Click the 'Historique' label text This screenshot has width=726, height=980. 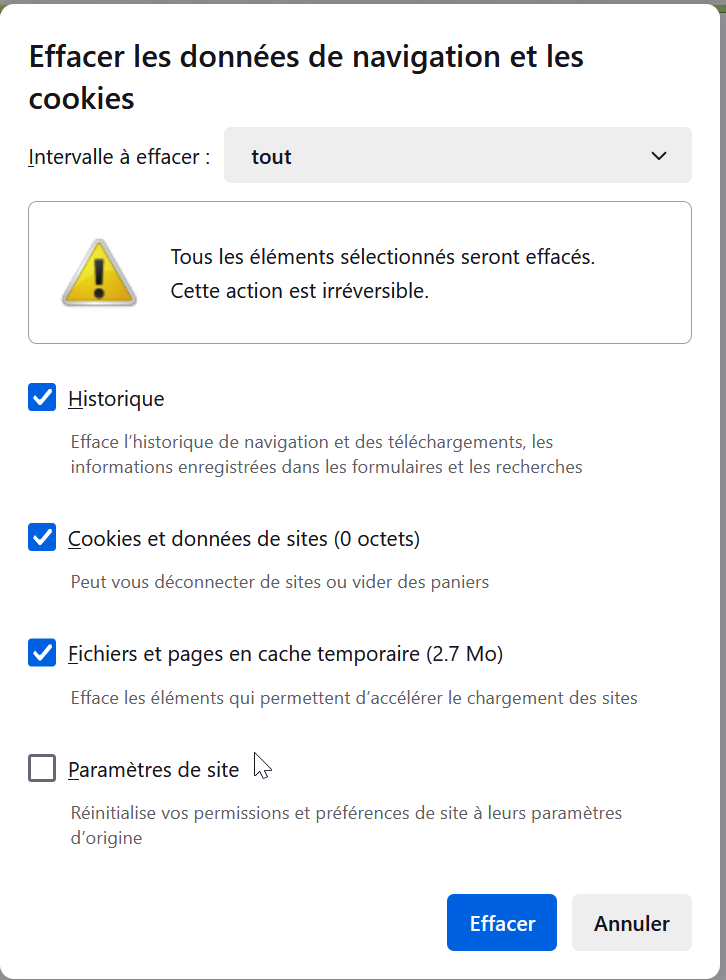point(116,399)
